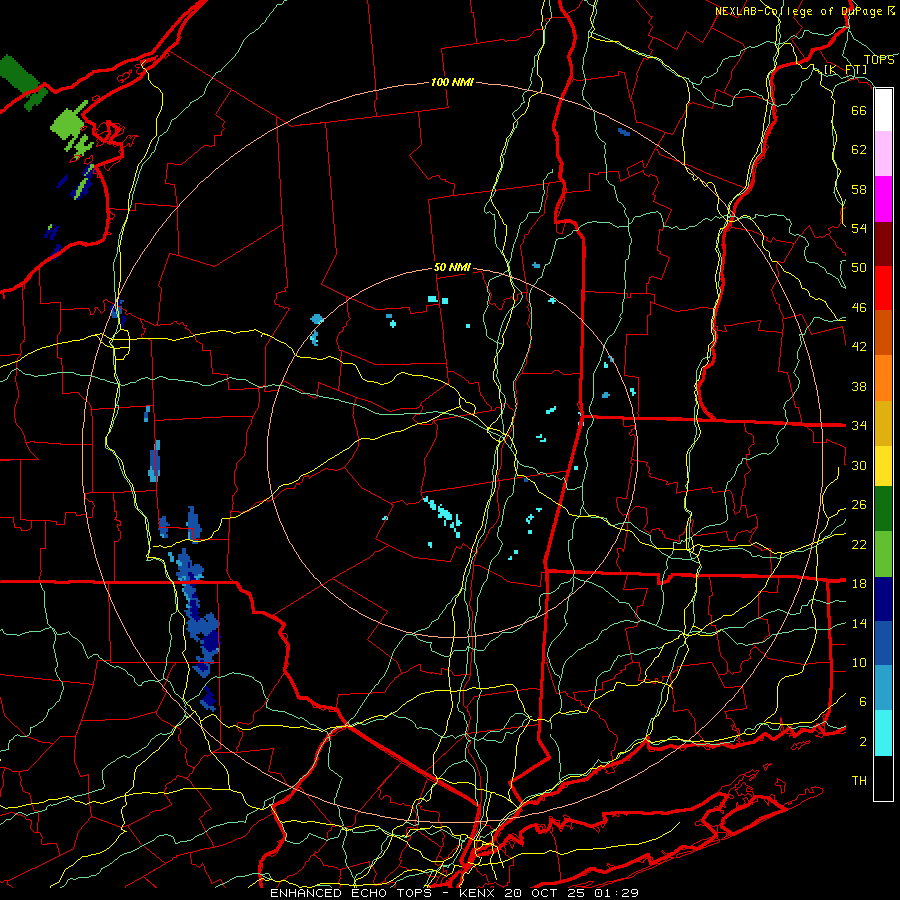Screen dimensions: 900x900
Task: Click the light pink legend swatch
Action: pos(883,154)
